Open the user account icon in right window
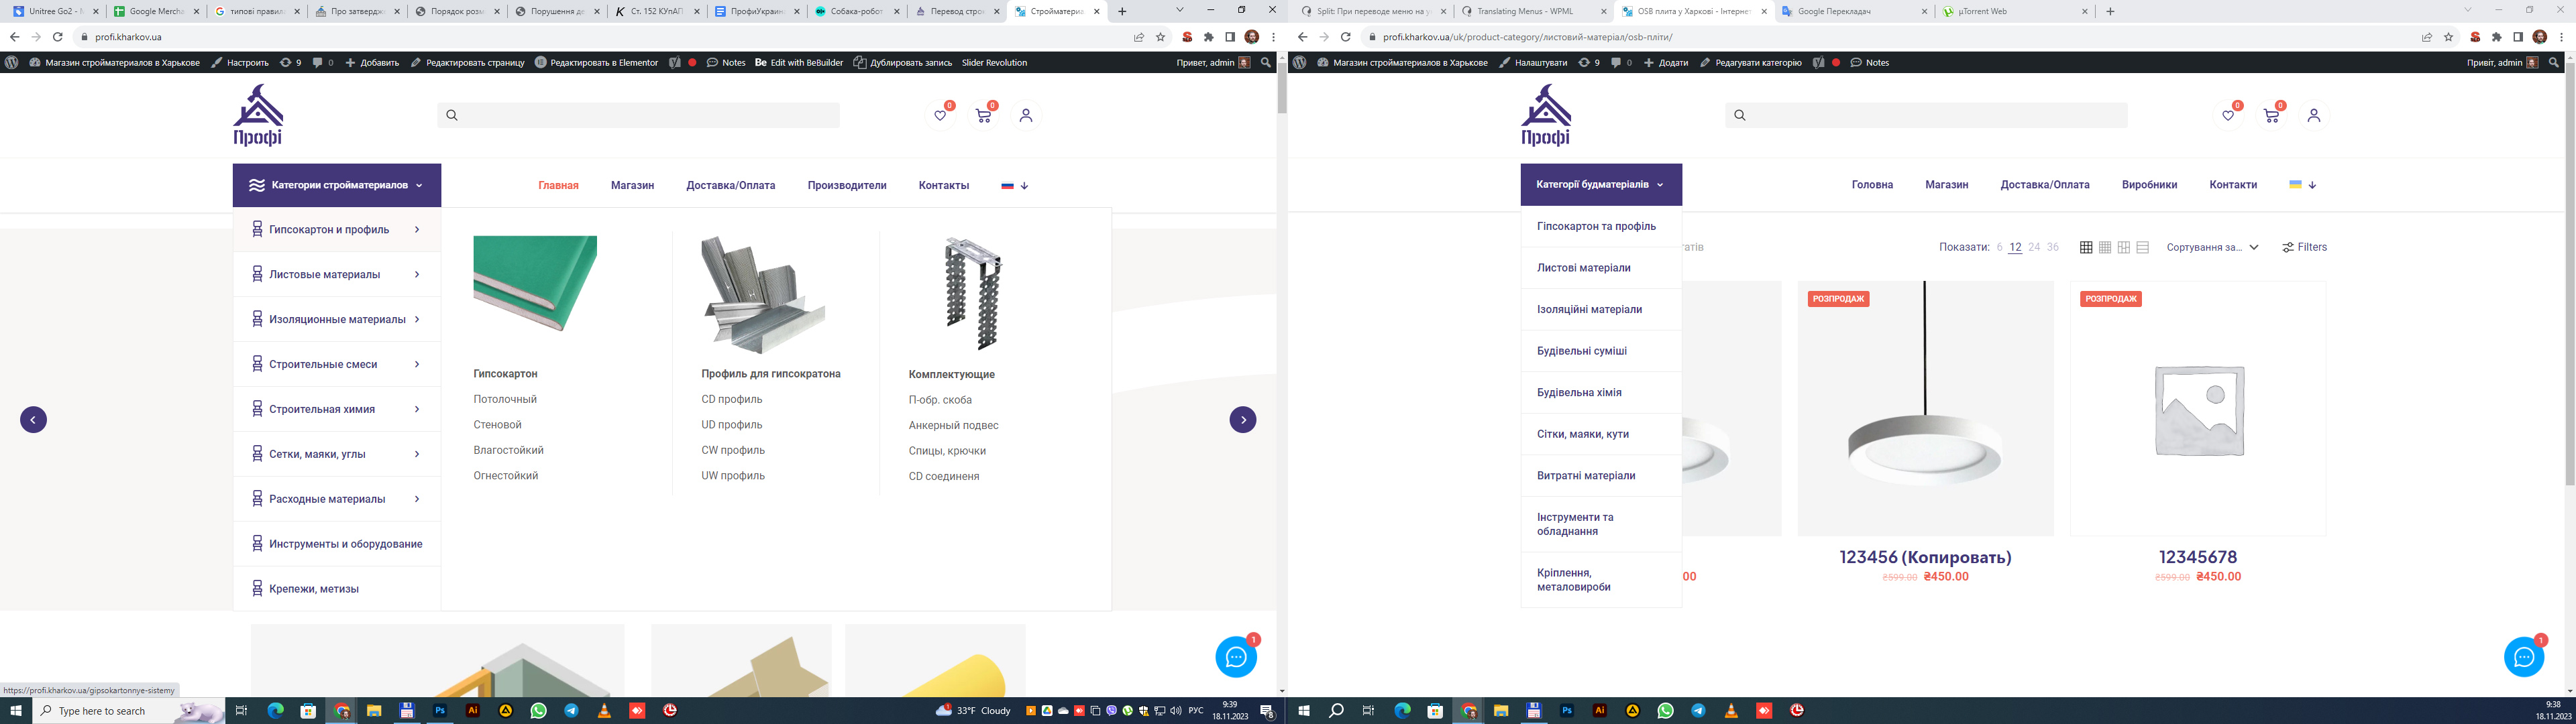Screen dimensions: 2576x724 tap(2313, 115)
